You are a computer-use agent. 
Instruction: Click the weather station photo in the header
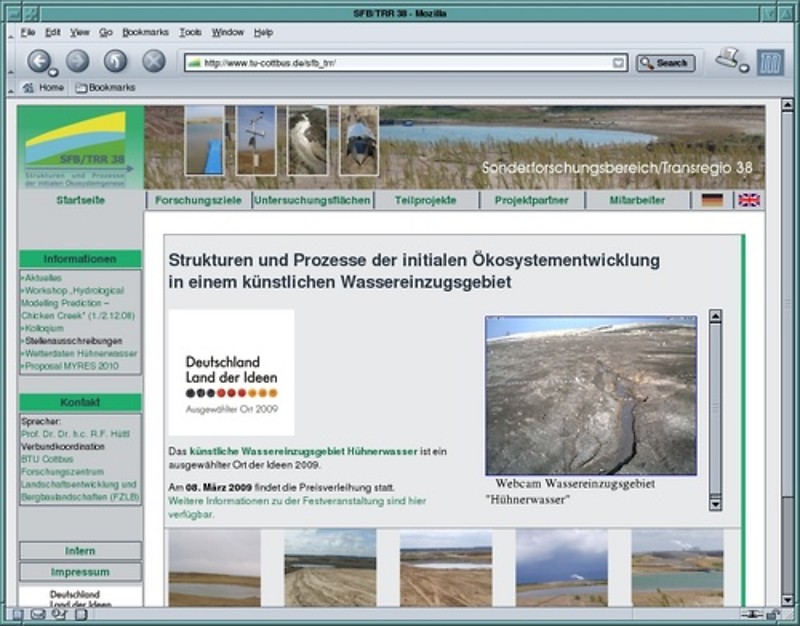point(256,141)
